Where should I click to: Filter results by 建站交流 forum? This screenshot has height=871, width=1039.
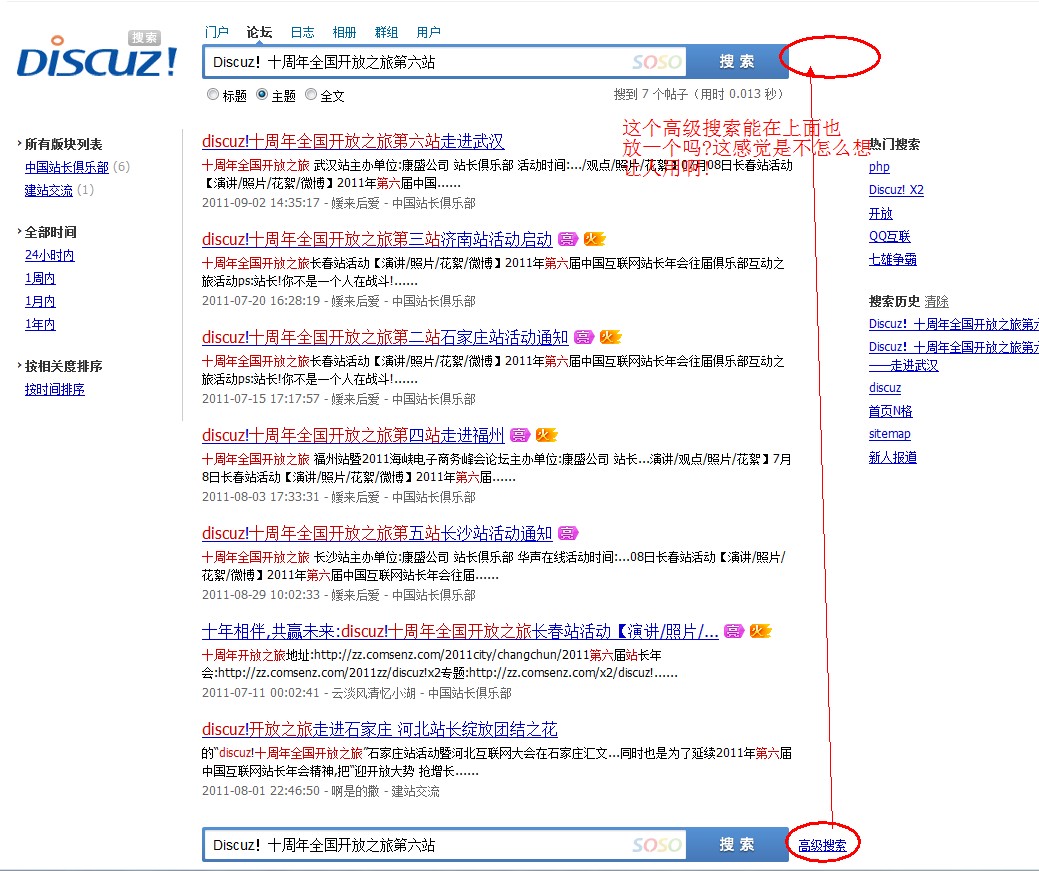(49, 190)
